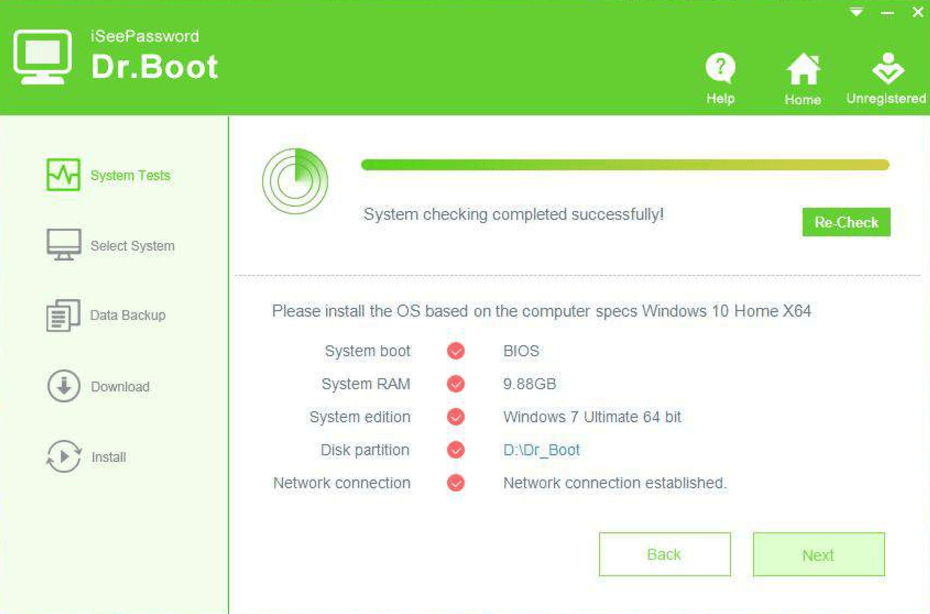Go Back to previous step
Viewport: 930px width, 614px height.
[x=664, y=554]
